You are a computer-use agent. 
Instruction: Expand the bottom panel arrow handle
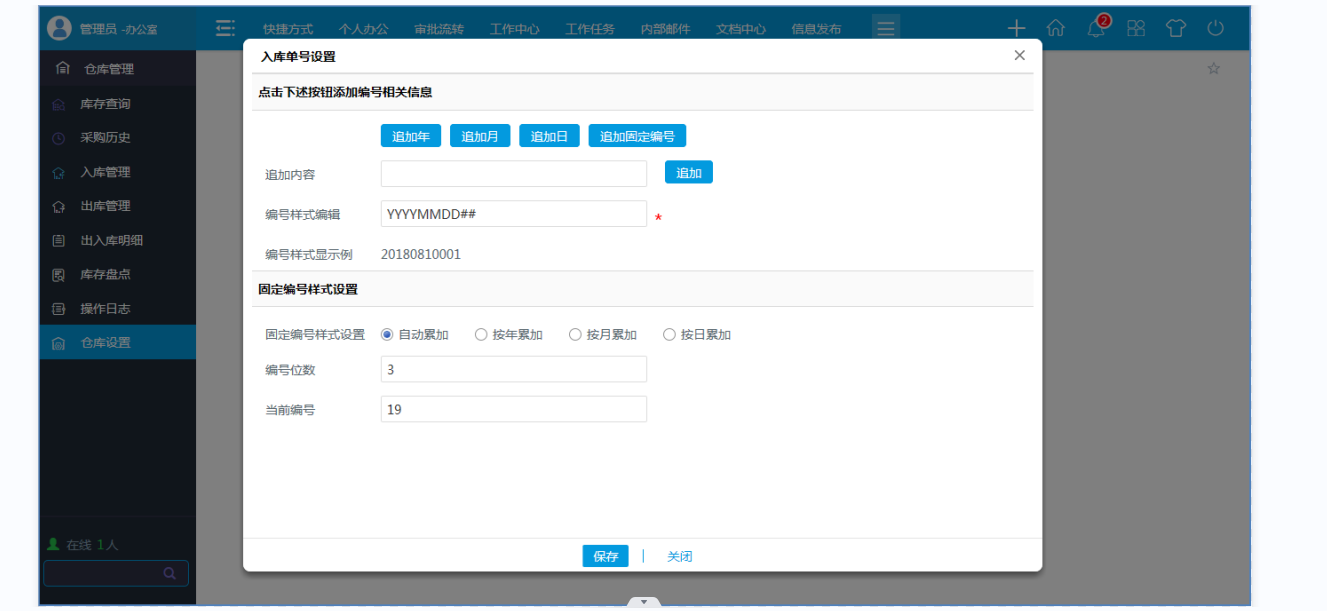[x=644, y=603]
